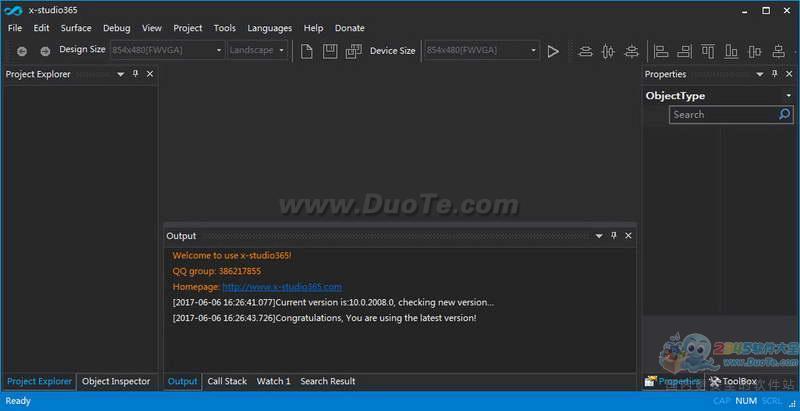This screenshot has height=411, width=800.
Task: Pin the Properties panel
Action: (x=774, y=74)
